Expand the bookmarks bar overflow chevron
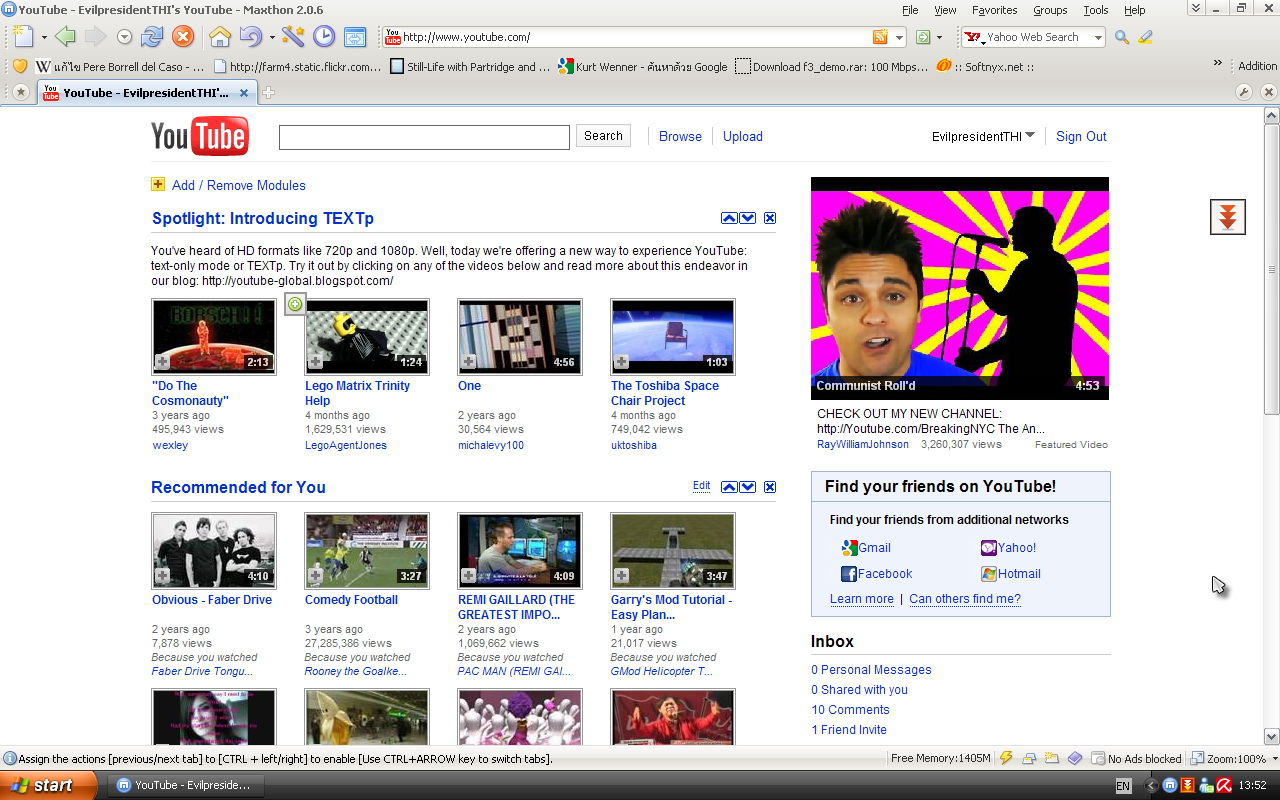 click(1218, 63)
